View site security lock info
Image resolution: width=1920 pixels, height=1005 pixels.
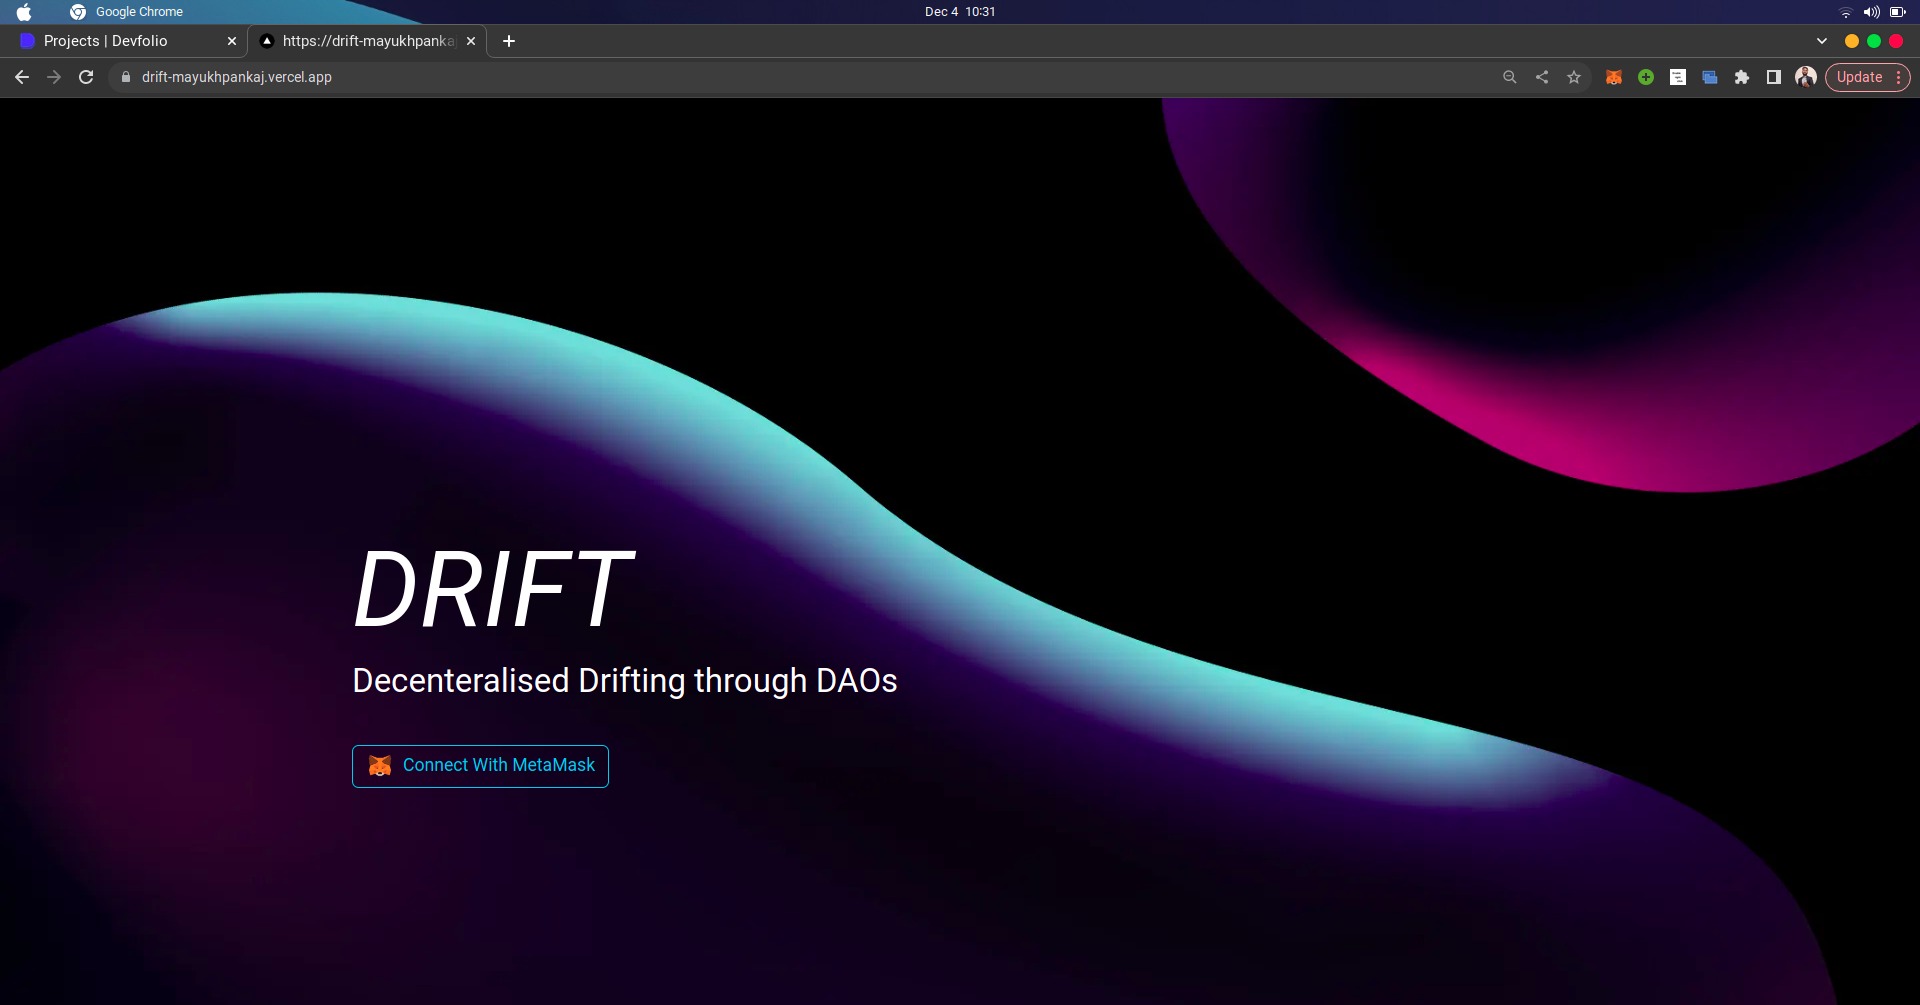click(126, 77)
